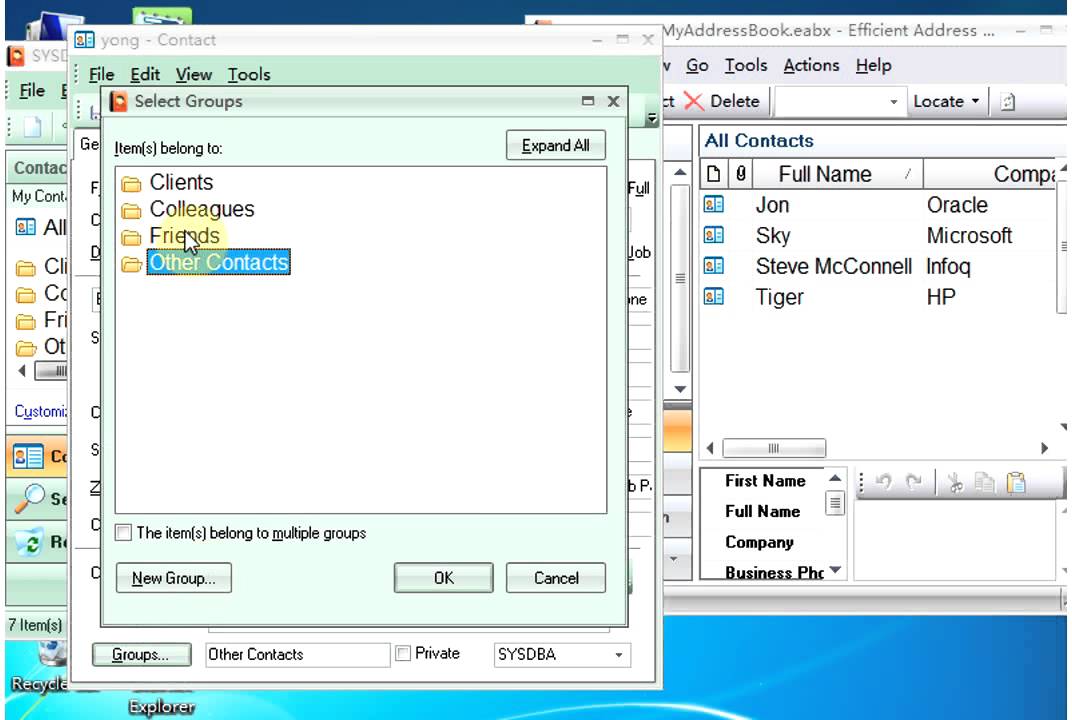Click the Company column header
Viewport: 1072px width, 720px height.
pos(993,174)
